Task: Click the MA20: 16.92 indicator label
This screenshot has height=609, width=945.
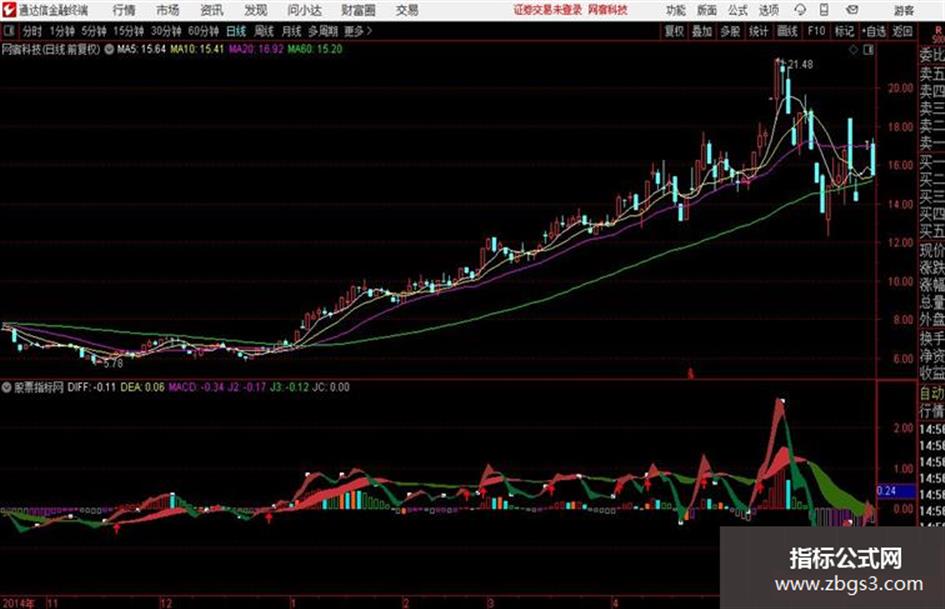Action: pyautogui.click(x=256, y=49)
